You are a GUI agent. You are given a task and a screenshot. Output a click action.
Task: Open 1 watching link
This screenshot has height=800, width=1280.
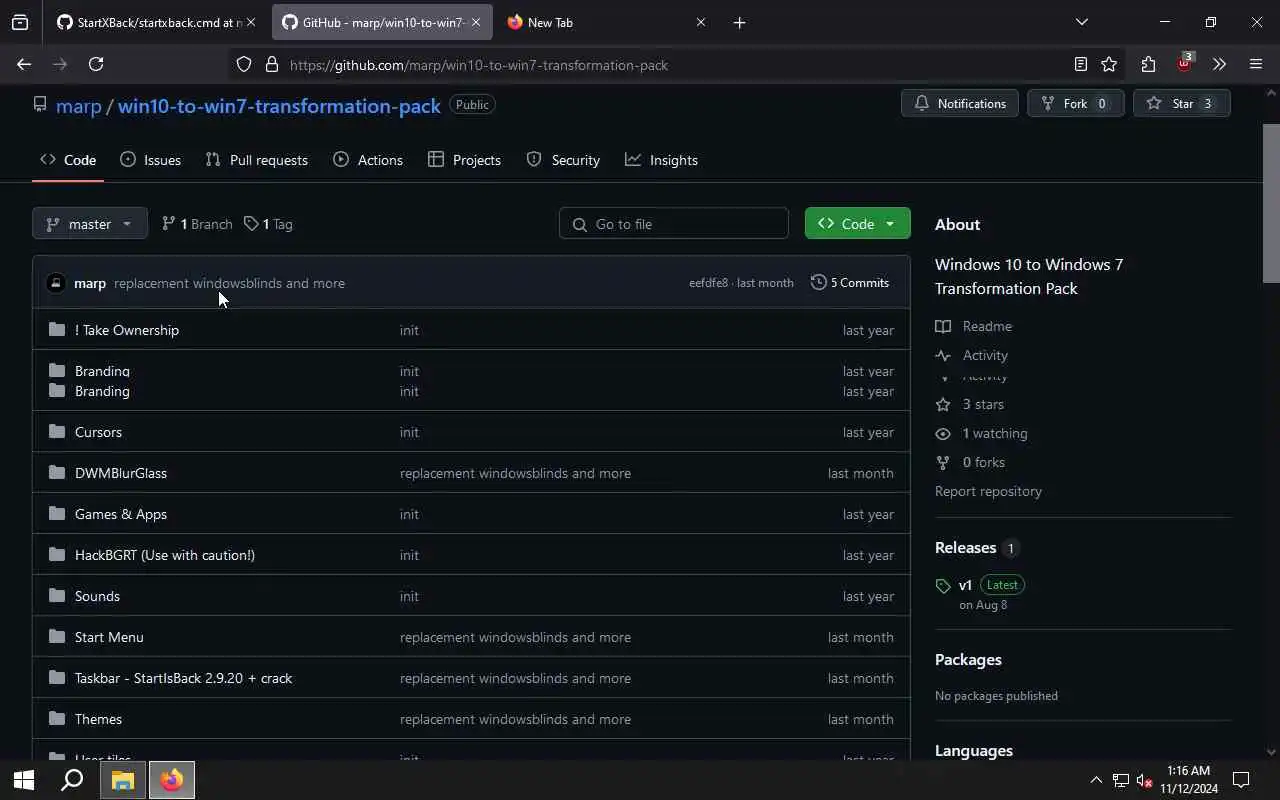(982, 433)
